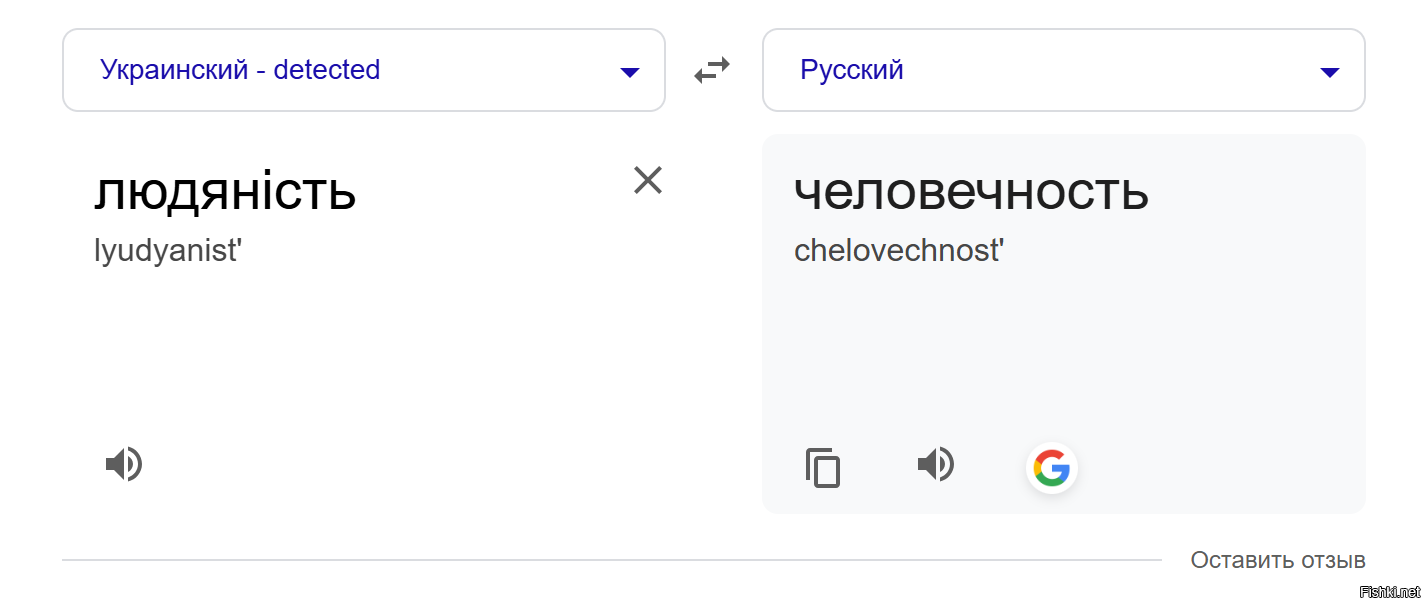This screenshot has height=604, width=1426.
Task: Select the Украинский - detected label
Action: click(x=240, y=69)
